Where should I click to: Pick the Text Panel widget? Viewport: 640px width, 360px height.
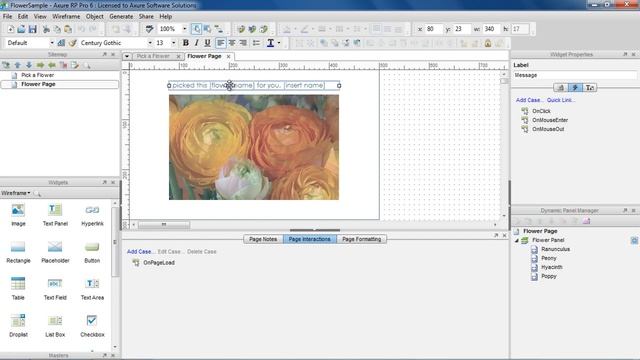click(x=55, y=215)
